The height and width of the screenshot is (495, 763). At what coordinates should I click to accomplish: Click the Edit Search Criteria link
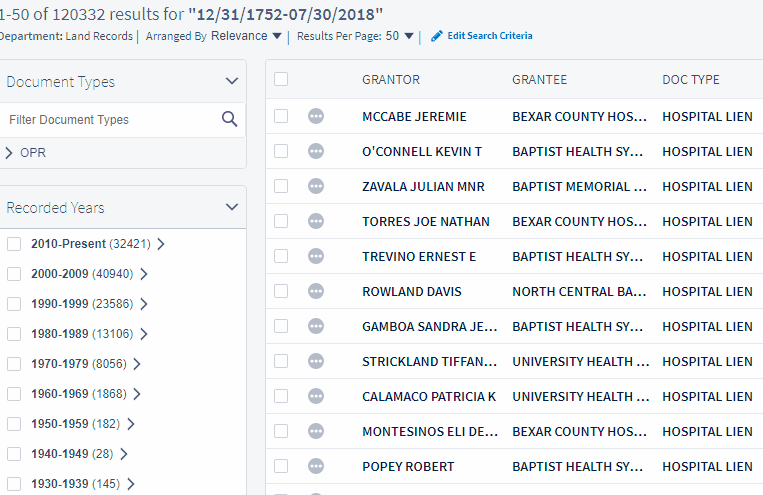click(490, 36)
